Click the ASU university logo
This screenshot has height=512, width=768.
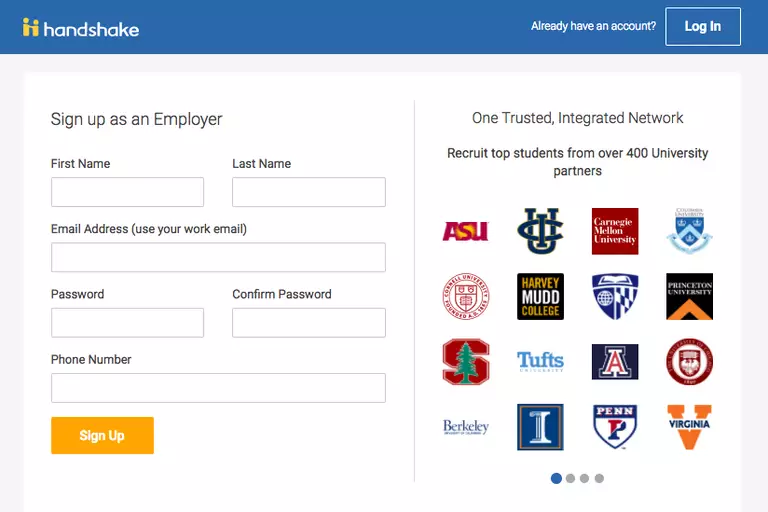tap(465, 231)
